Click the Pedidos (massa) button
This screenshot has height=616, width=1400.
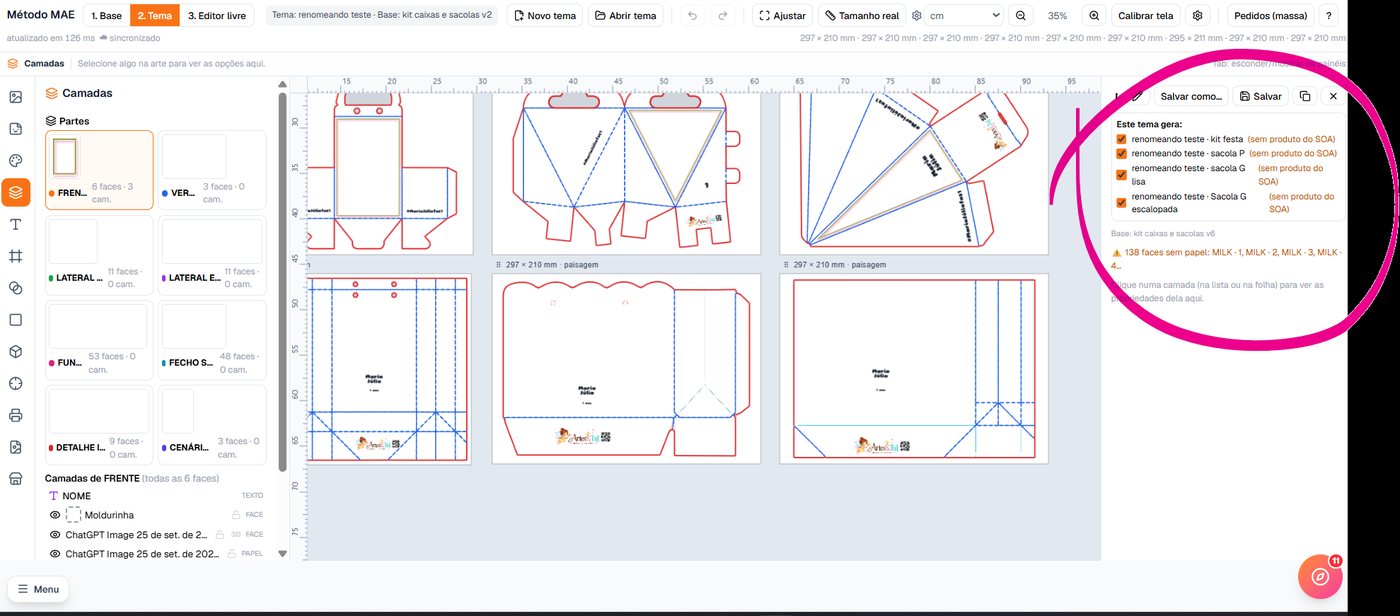click(1271, 16)
